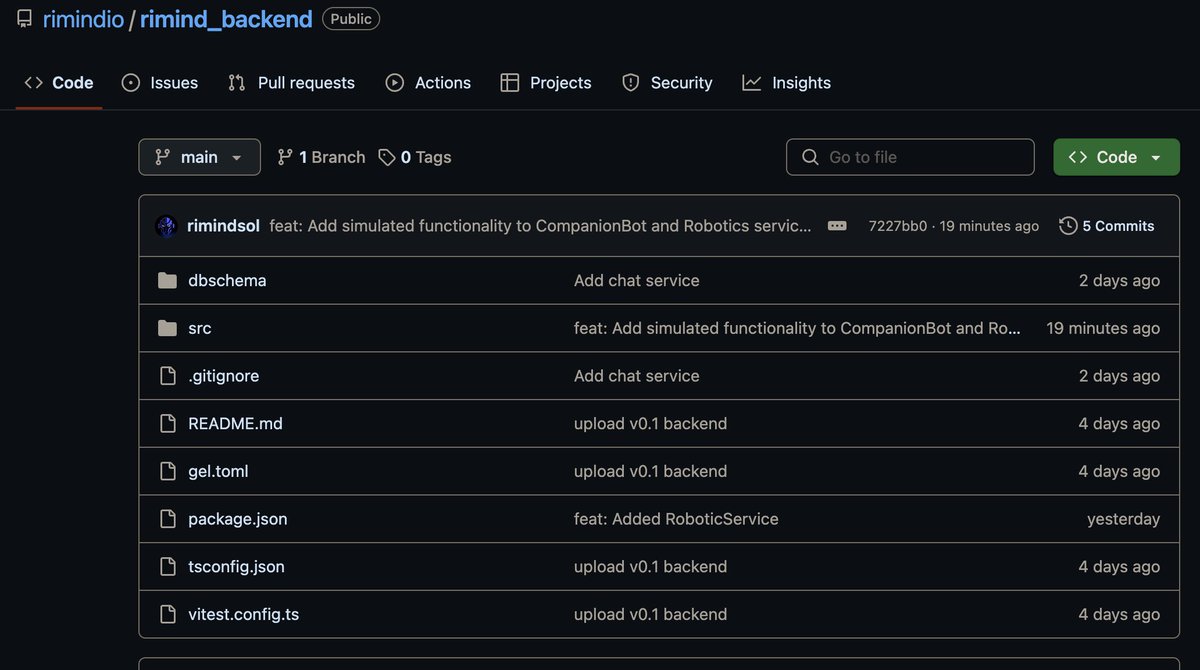This screenshot has width=1200, height=670.
Task: Open the rimindio owner link
Action: [83, 19]
